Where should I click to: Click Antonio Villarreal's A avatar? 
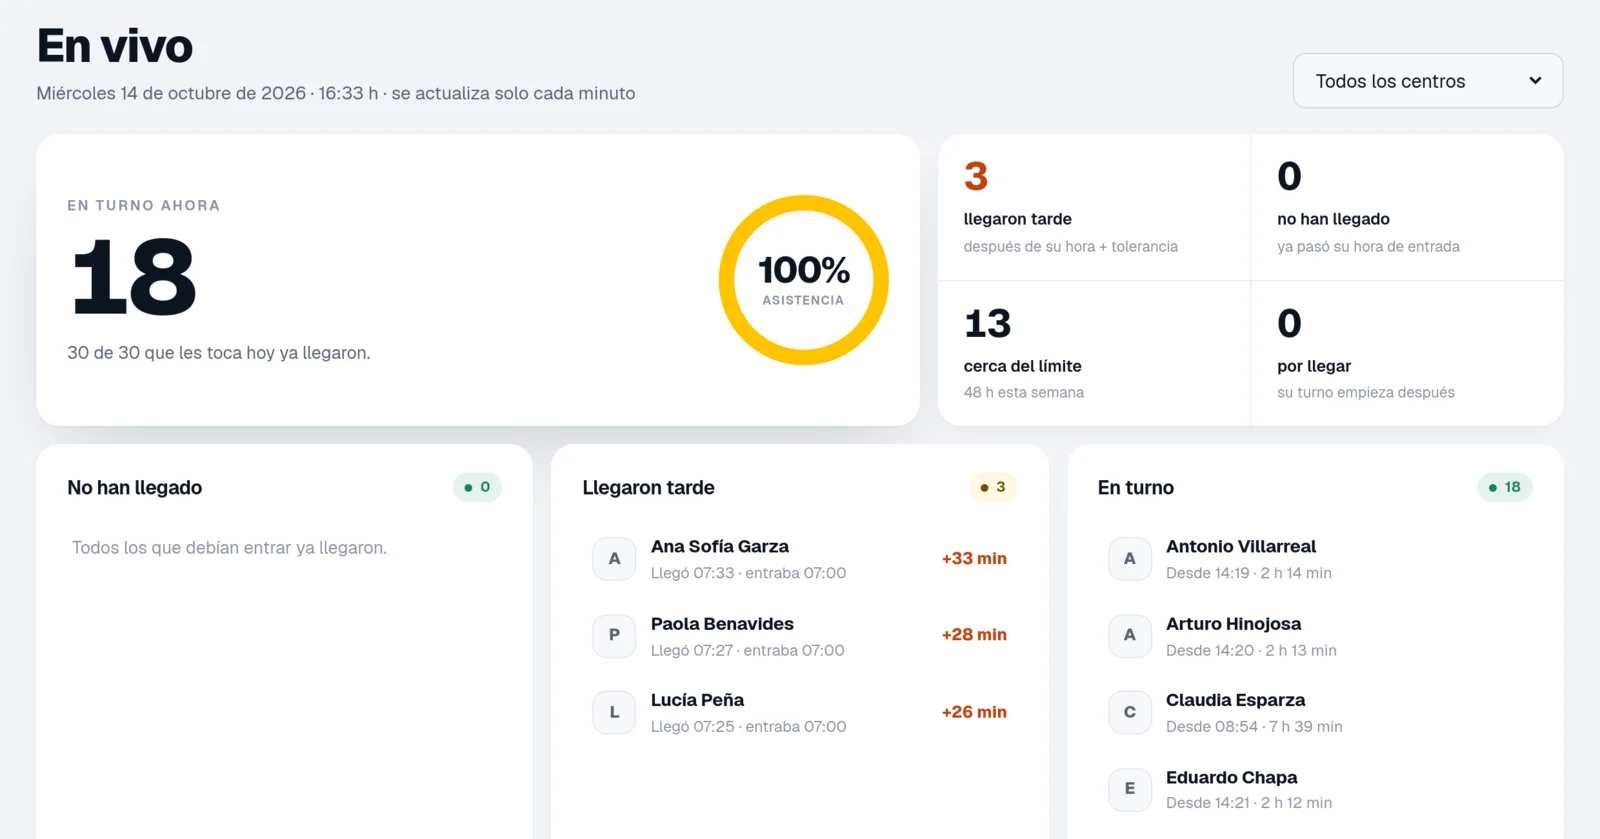[x=1130, y=559]
